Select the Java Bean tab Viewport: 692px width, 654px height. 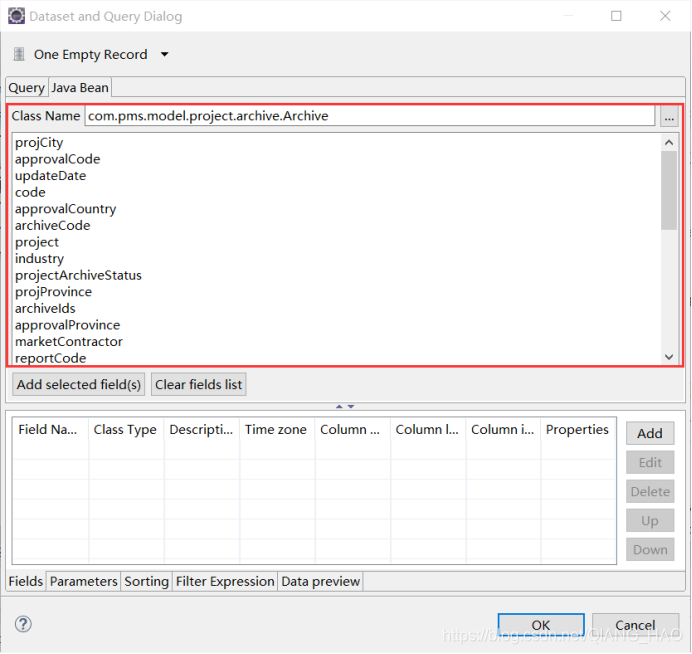(x=79, y=87)
